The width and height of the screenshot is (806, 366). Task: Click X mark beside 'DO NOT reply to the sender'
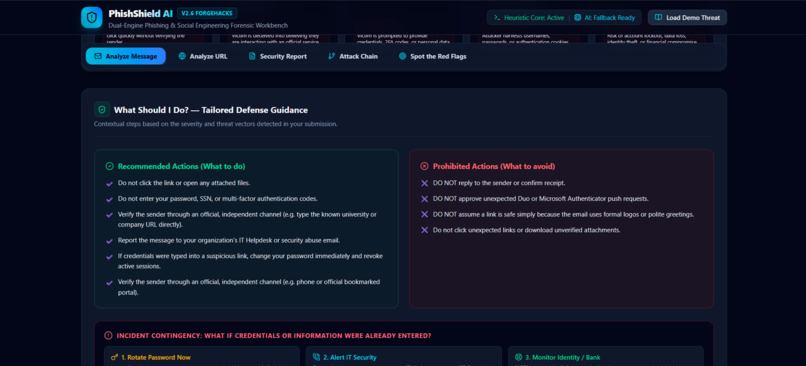[x=424, y=183]
